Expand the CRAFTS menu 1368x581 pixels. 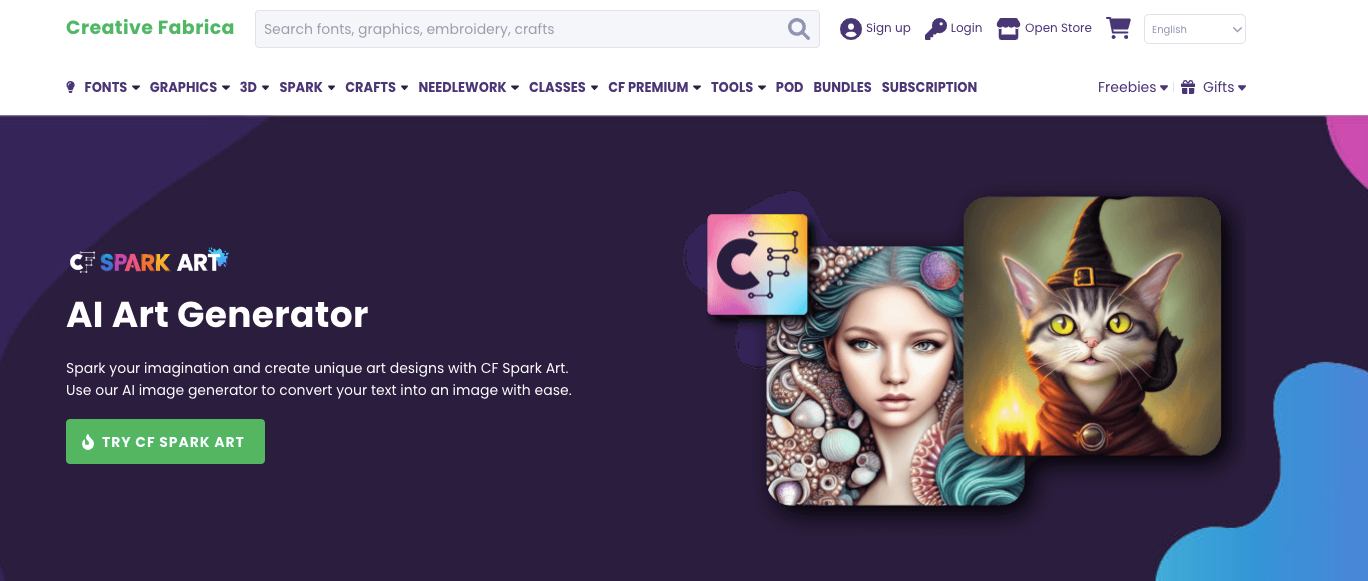click(x=377, y=87)
